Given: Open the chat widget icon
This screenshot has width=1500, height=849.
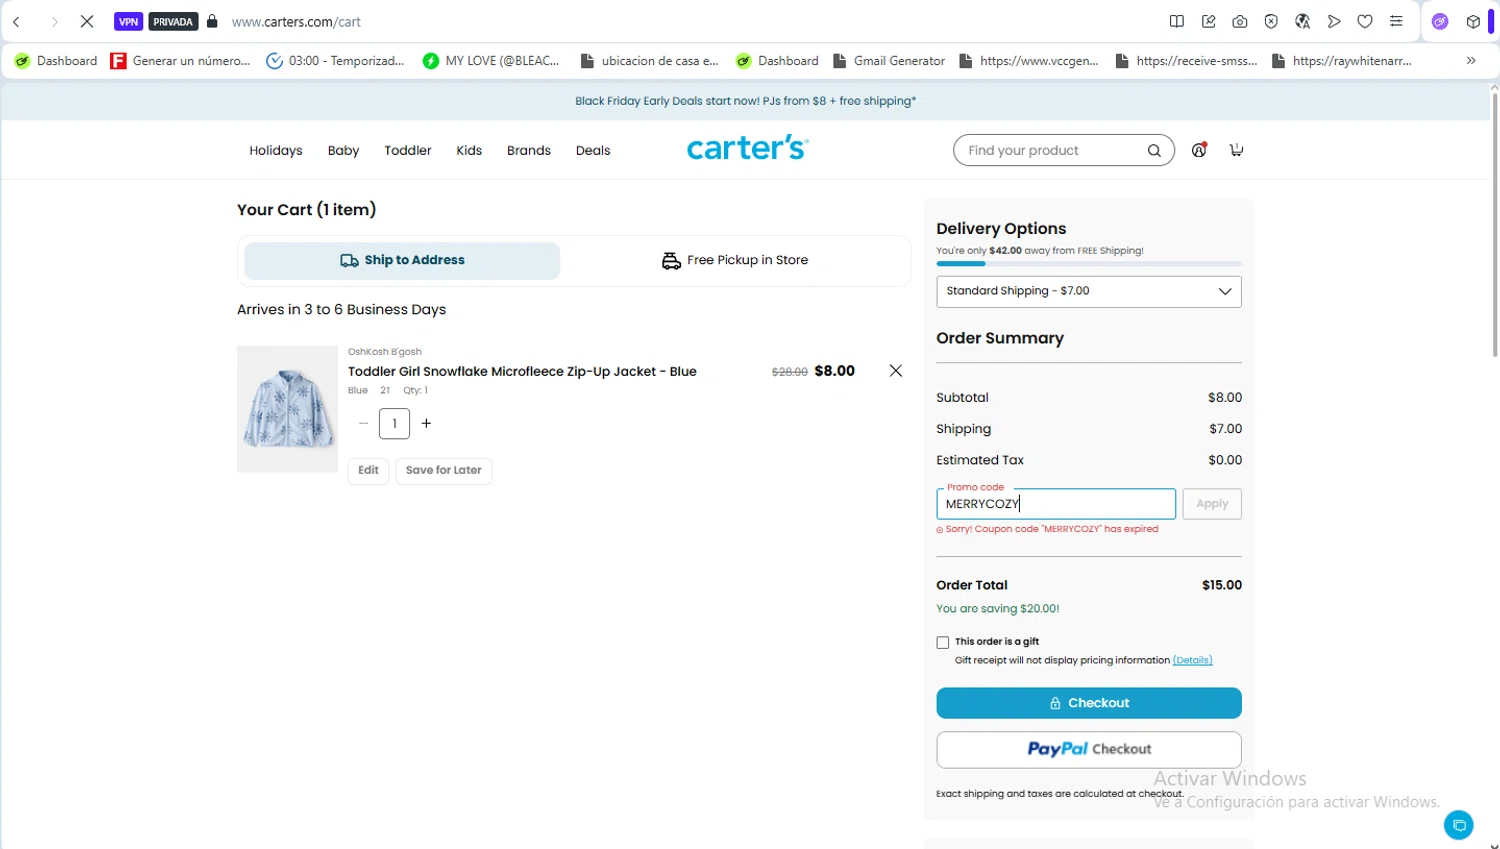Looking at the screenshot, I should tap(1459, 825).
